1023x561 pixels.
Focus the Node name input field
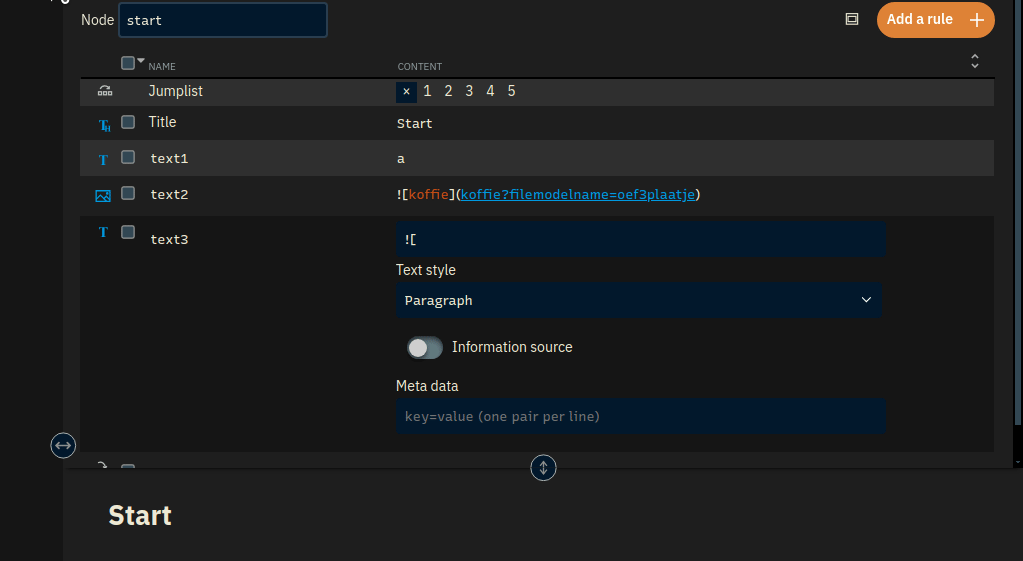pos(222,20)
